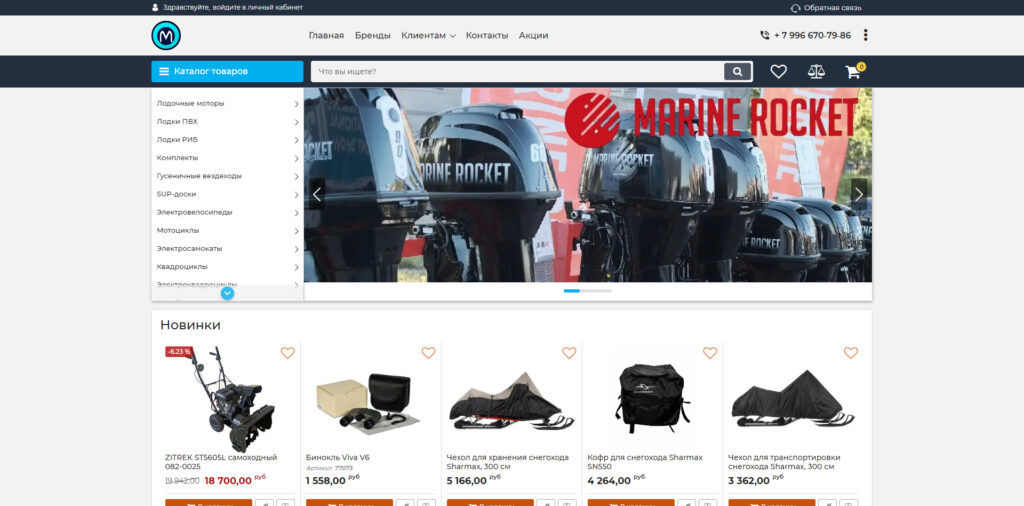Screen dimensions: 1024x506
Task: Click the phone handset icon
Action: coord(765,35)
